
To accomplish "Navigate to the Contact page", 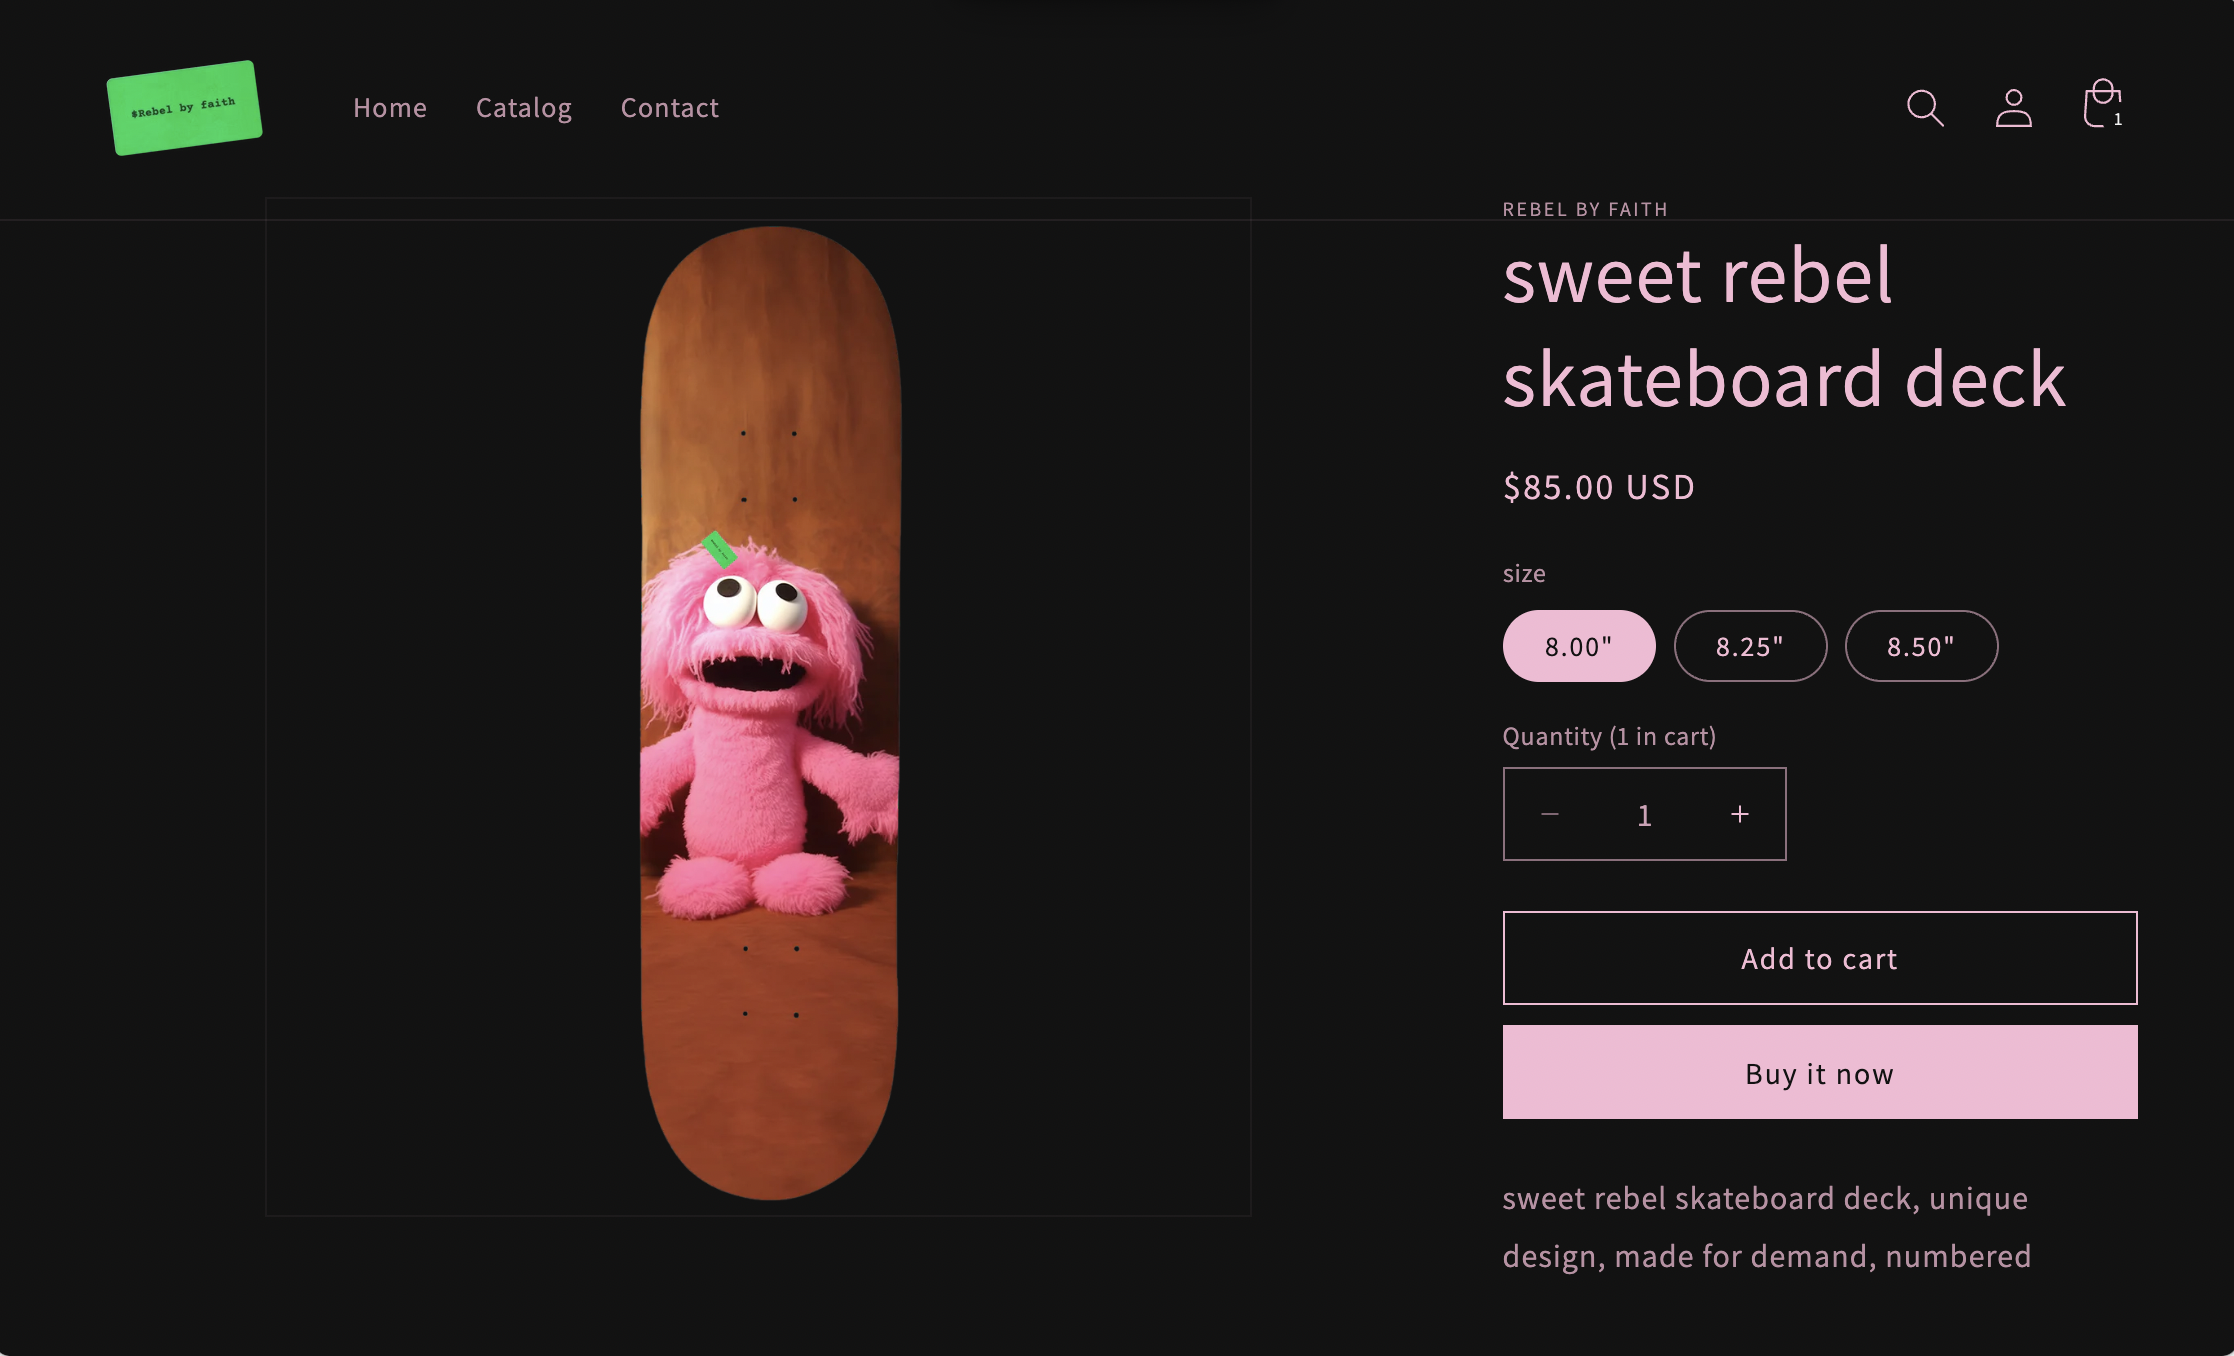I will click(x=670, y=108).
